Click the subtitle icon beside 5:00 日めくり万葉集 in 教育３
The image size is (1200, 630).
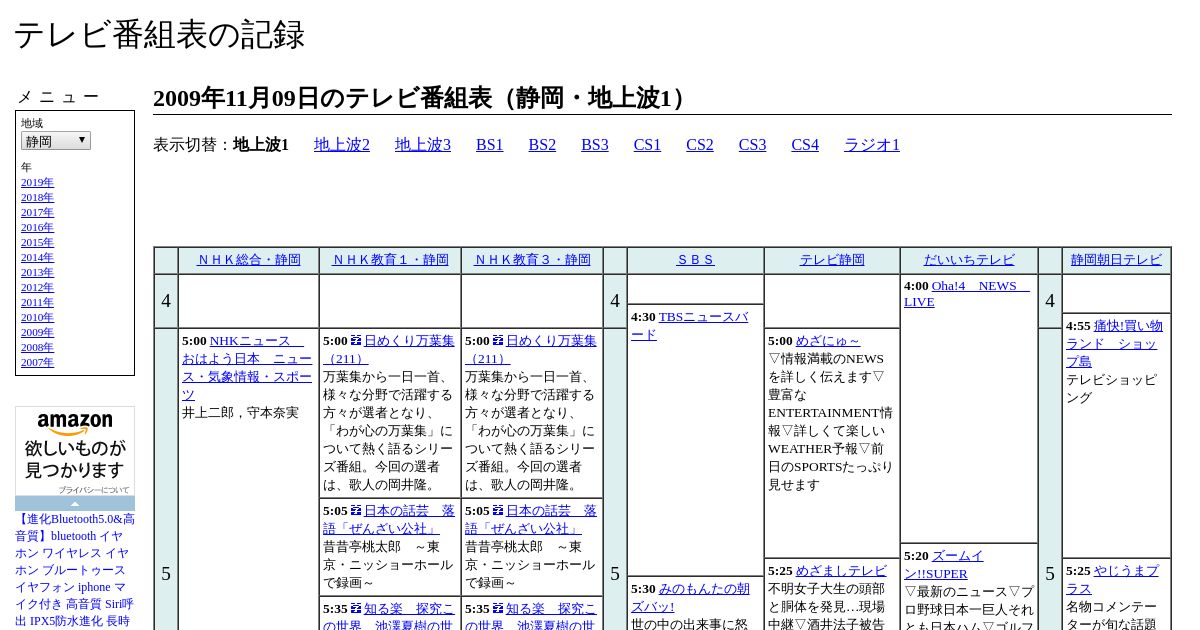498,341
